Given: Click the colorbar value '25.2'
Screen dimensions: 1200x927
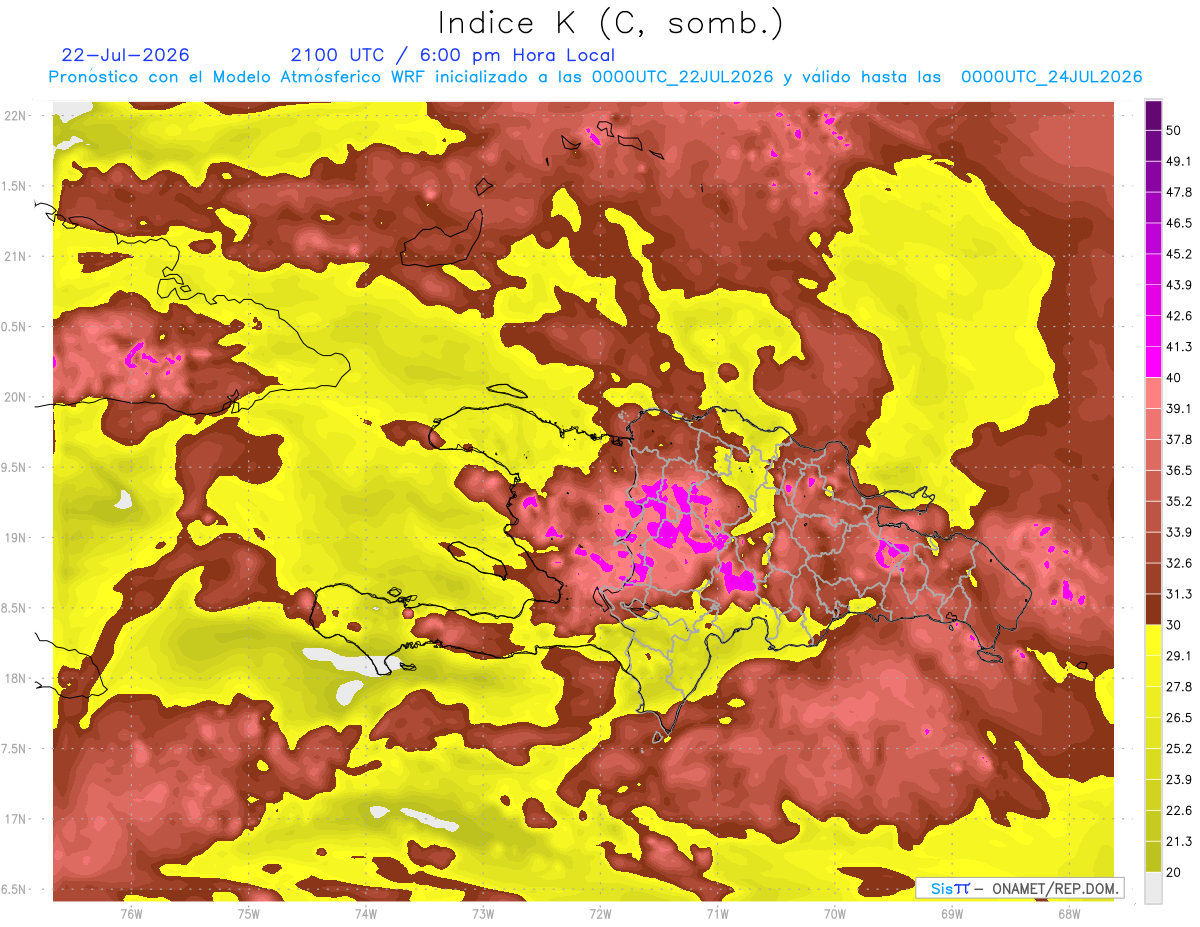Looking at the screenshot, I should click(1178, 749).
